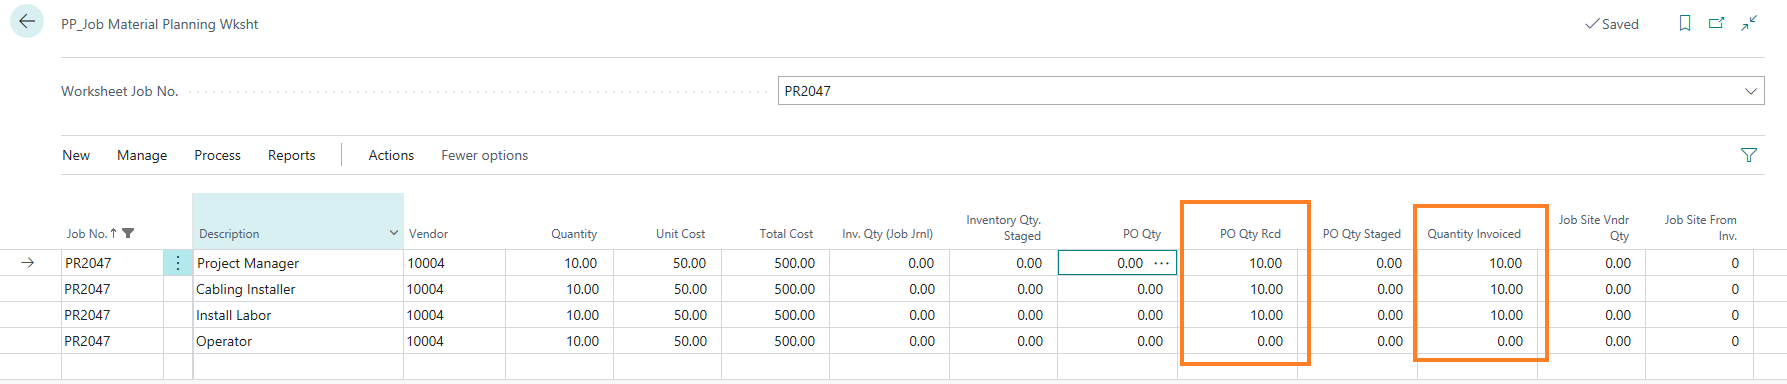
Task: Sort by the Job No. column header
Action: (86, 234)
